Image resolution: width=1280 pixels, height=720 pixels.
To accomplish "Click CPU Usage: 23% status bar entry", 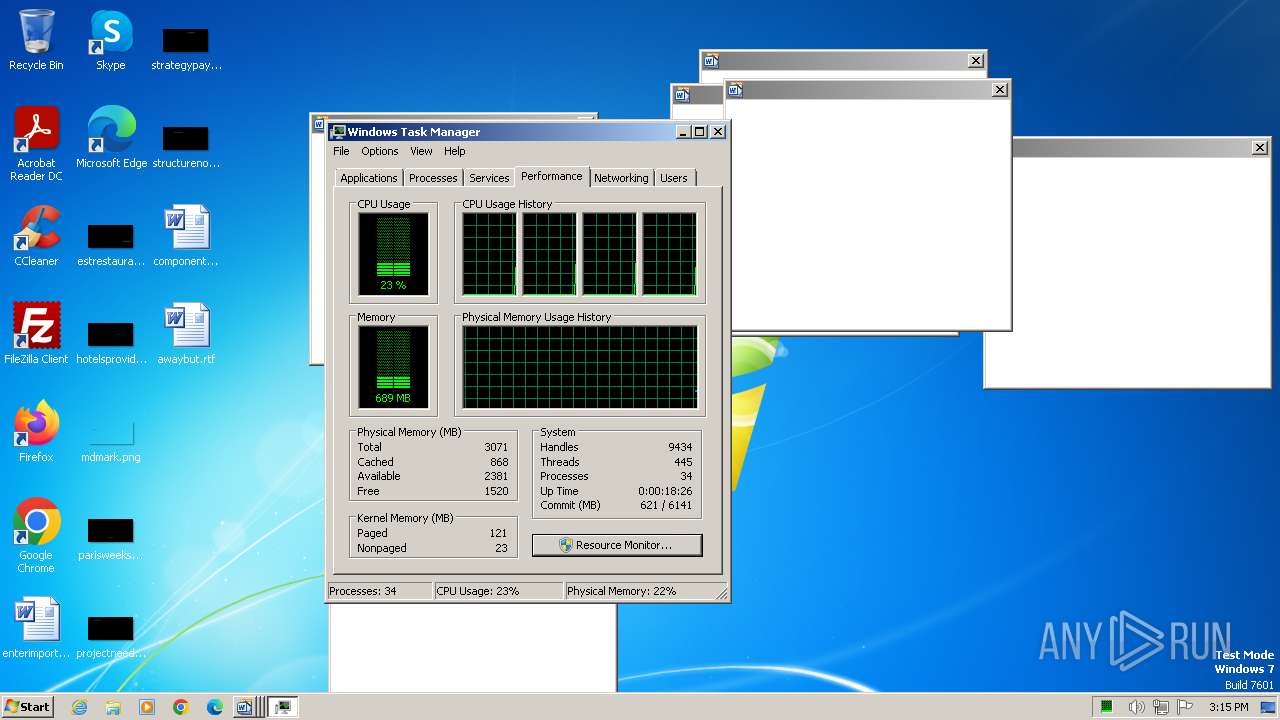I will click(498, 591).
